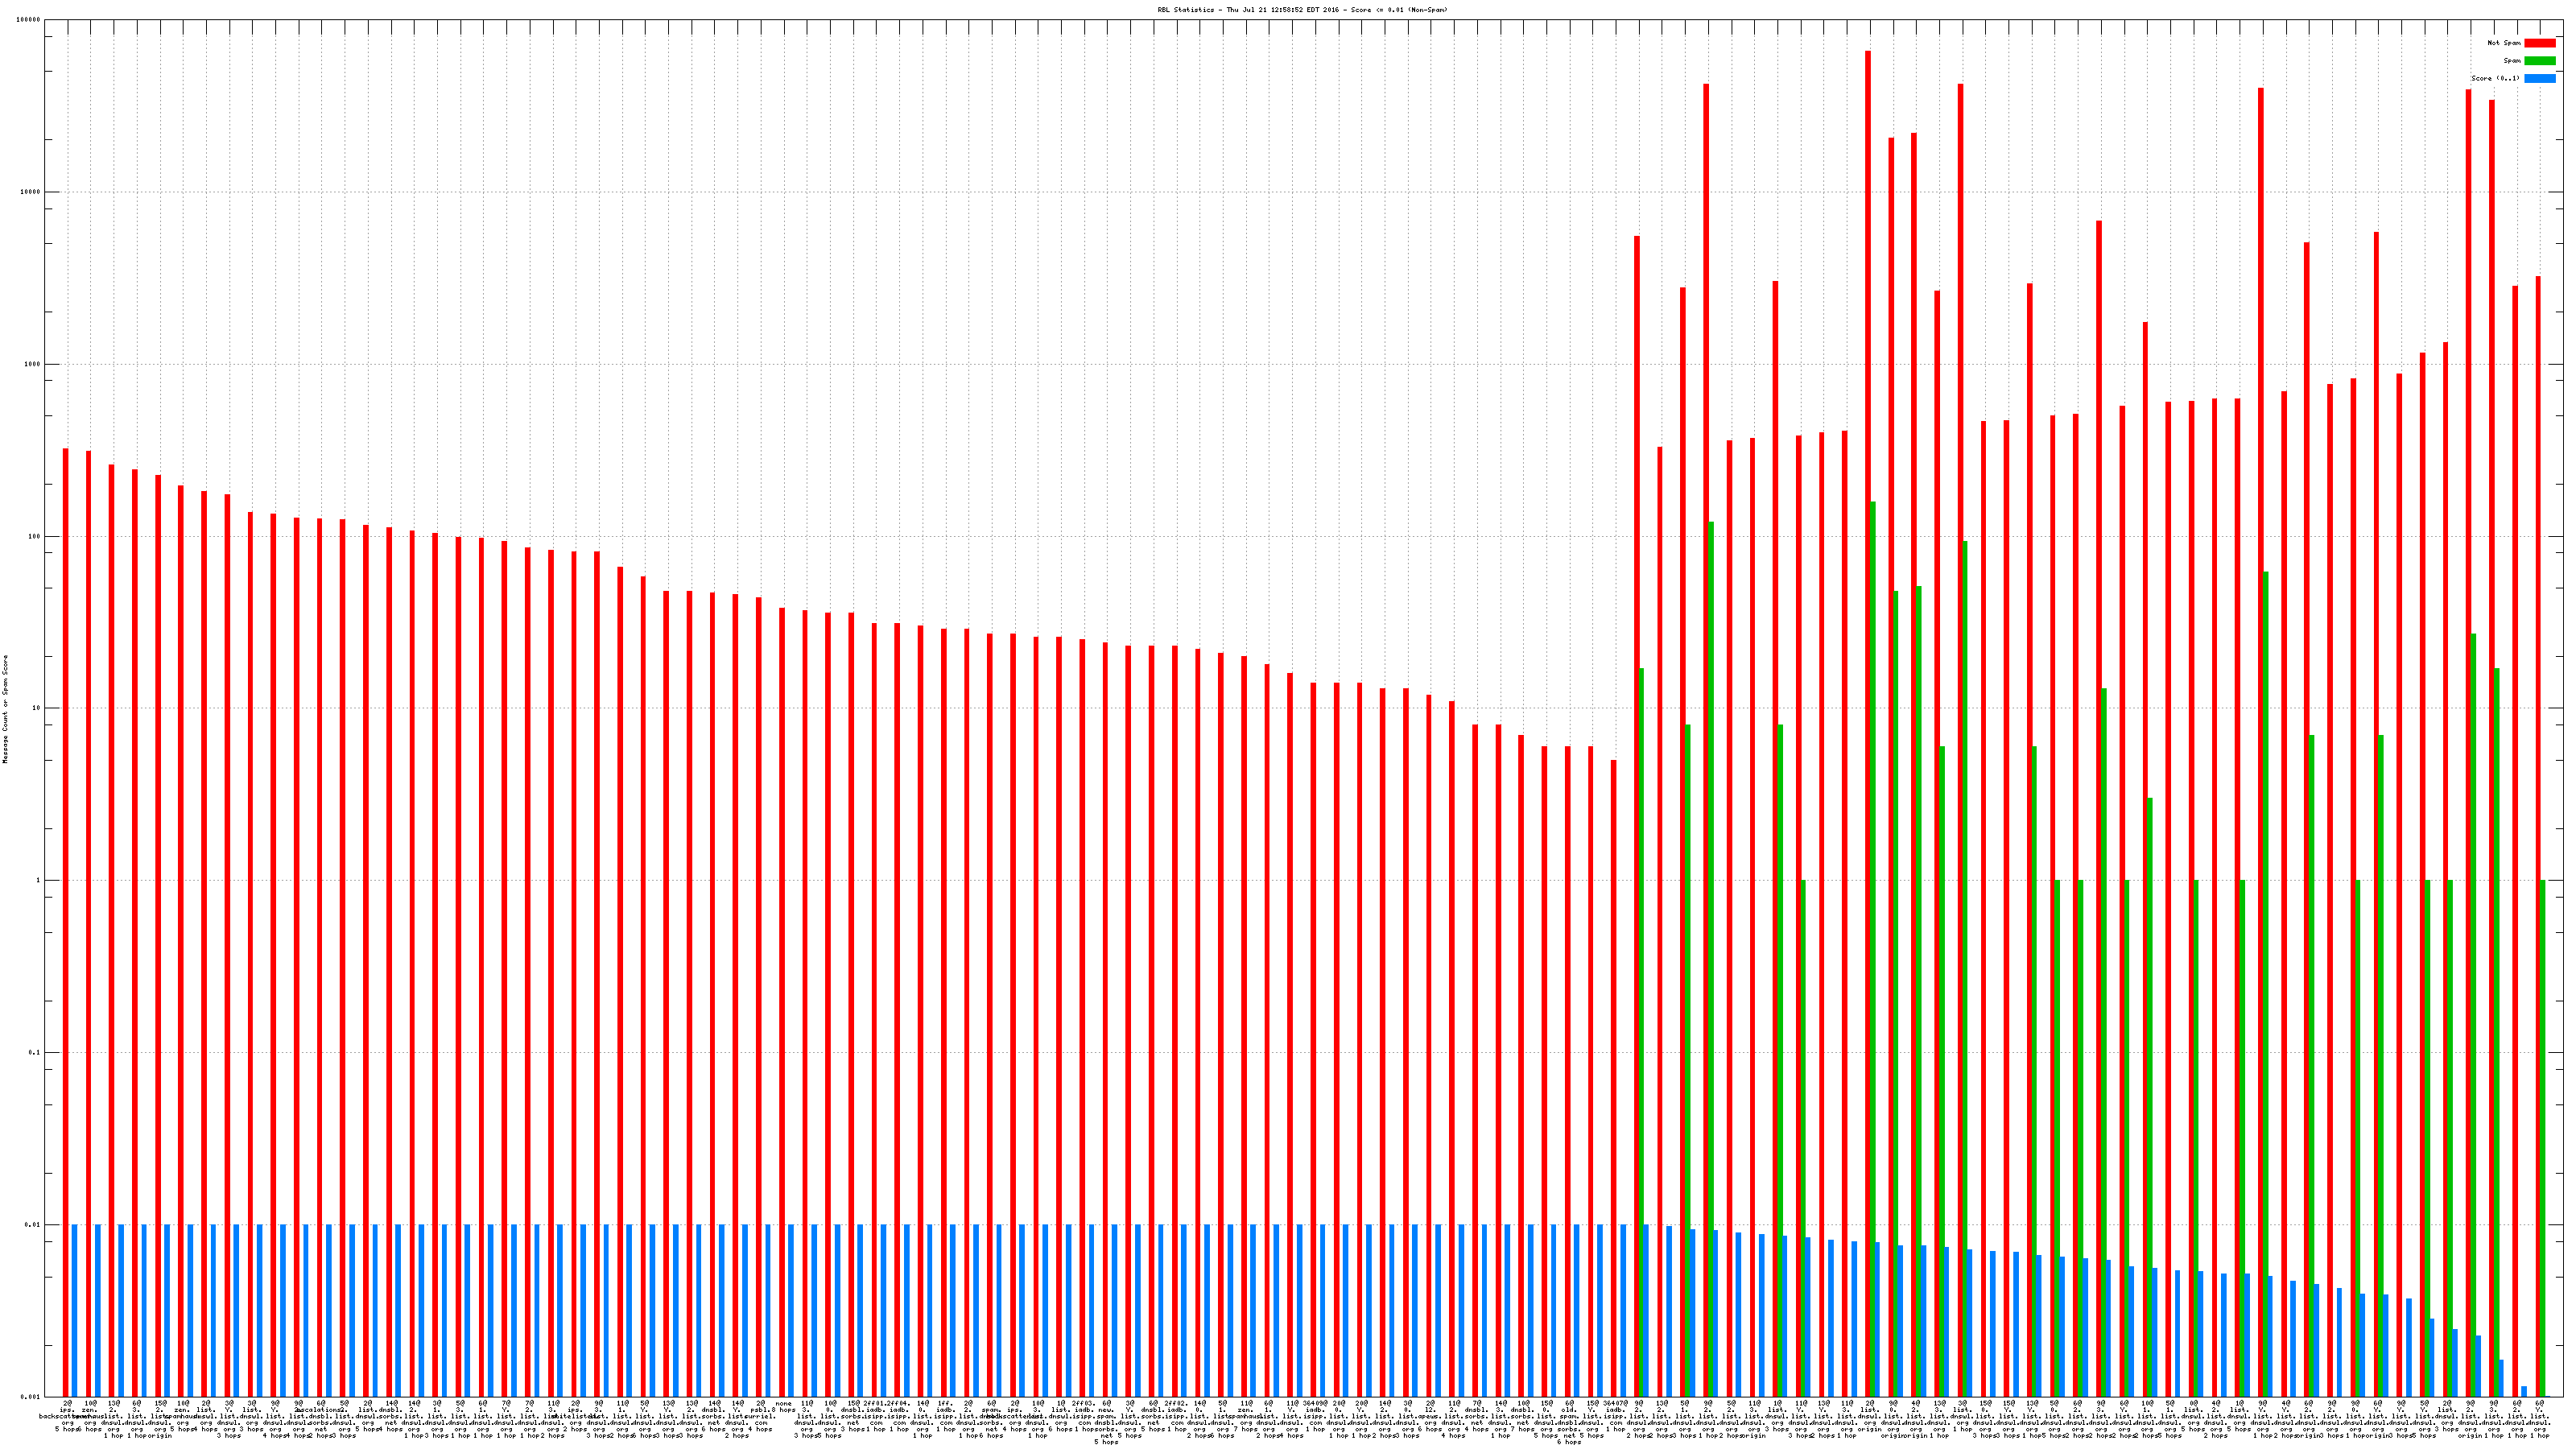Click the shortest blue bar at far right
This screenshot has height=1449, width=2576.
(2524, 1391)
